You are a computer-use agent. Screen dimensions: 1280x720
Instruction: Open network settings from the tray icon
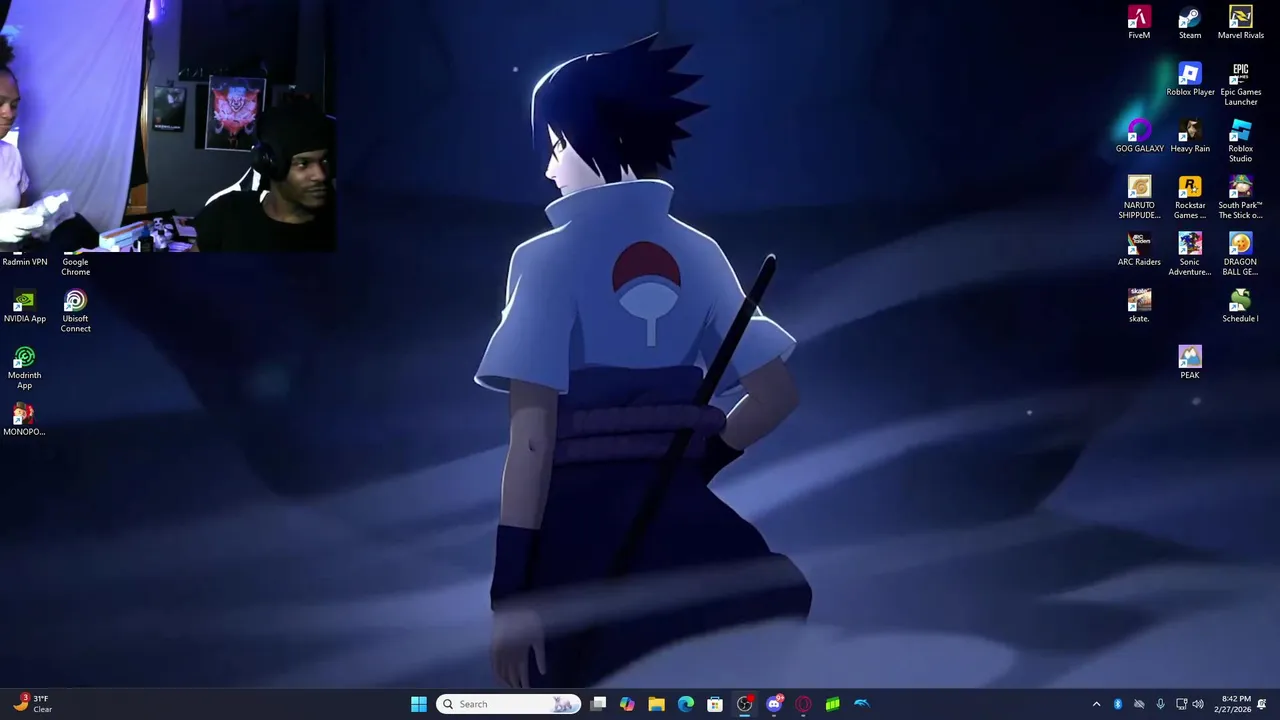[x=1181, y=704]
